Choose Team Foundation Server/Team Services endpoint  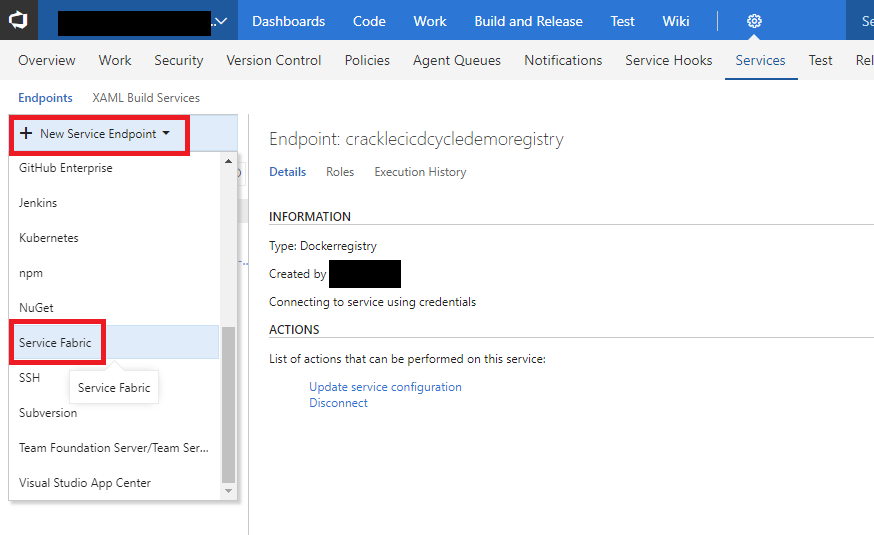(114, 448)
